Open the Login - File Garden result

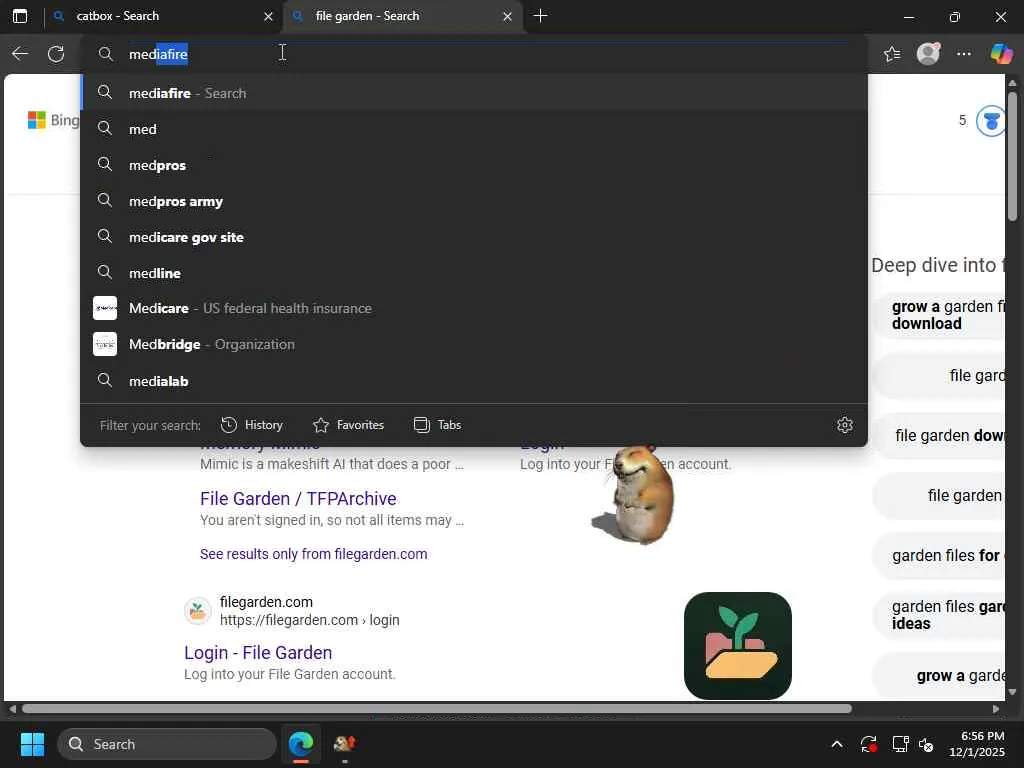point(258,652)
